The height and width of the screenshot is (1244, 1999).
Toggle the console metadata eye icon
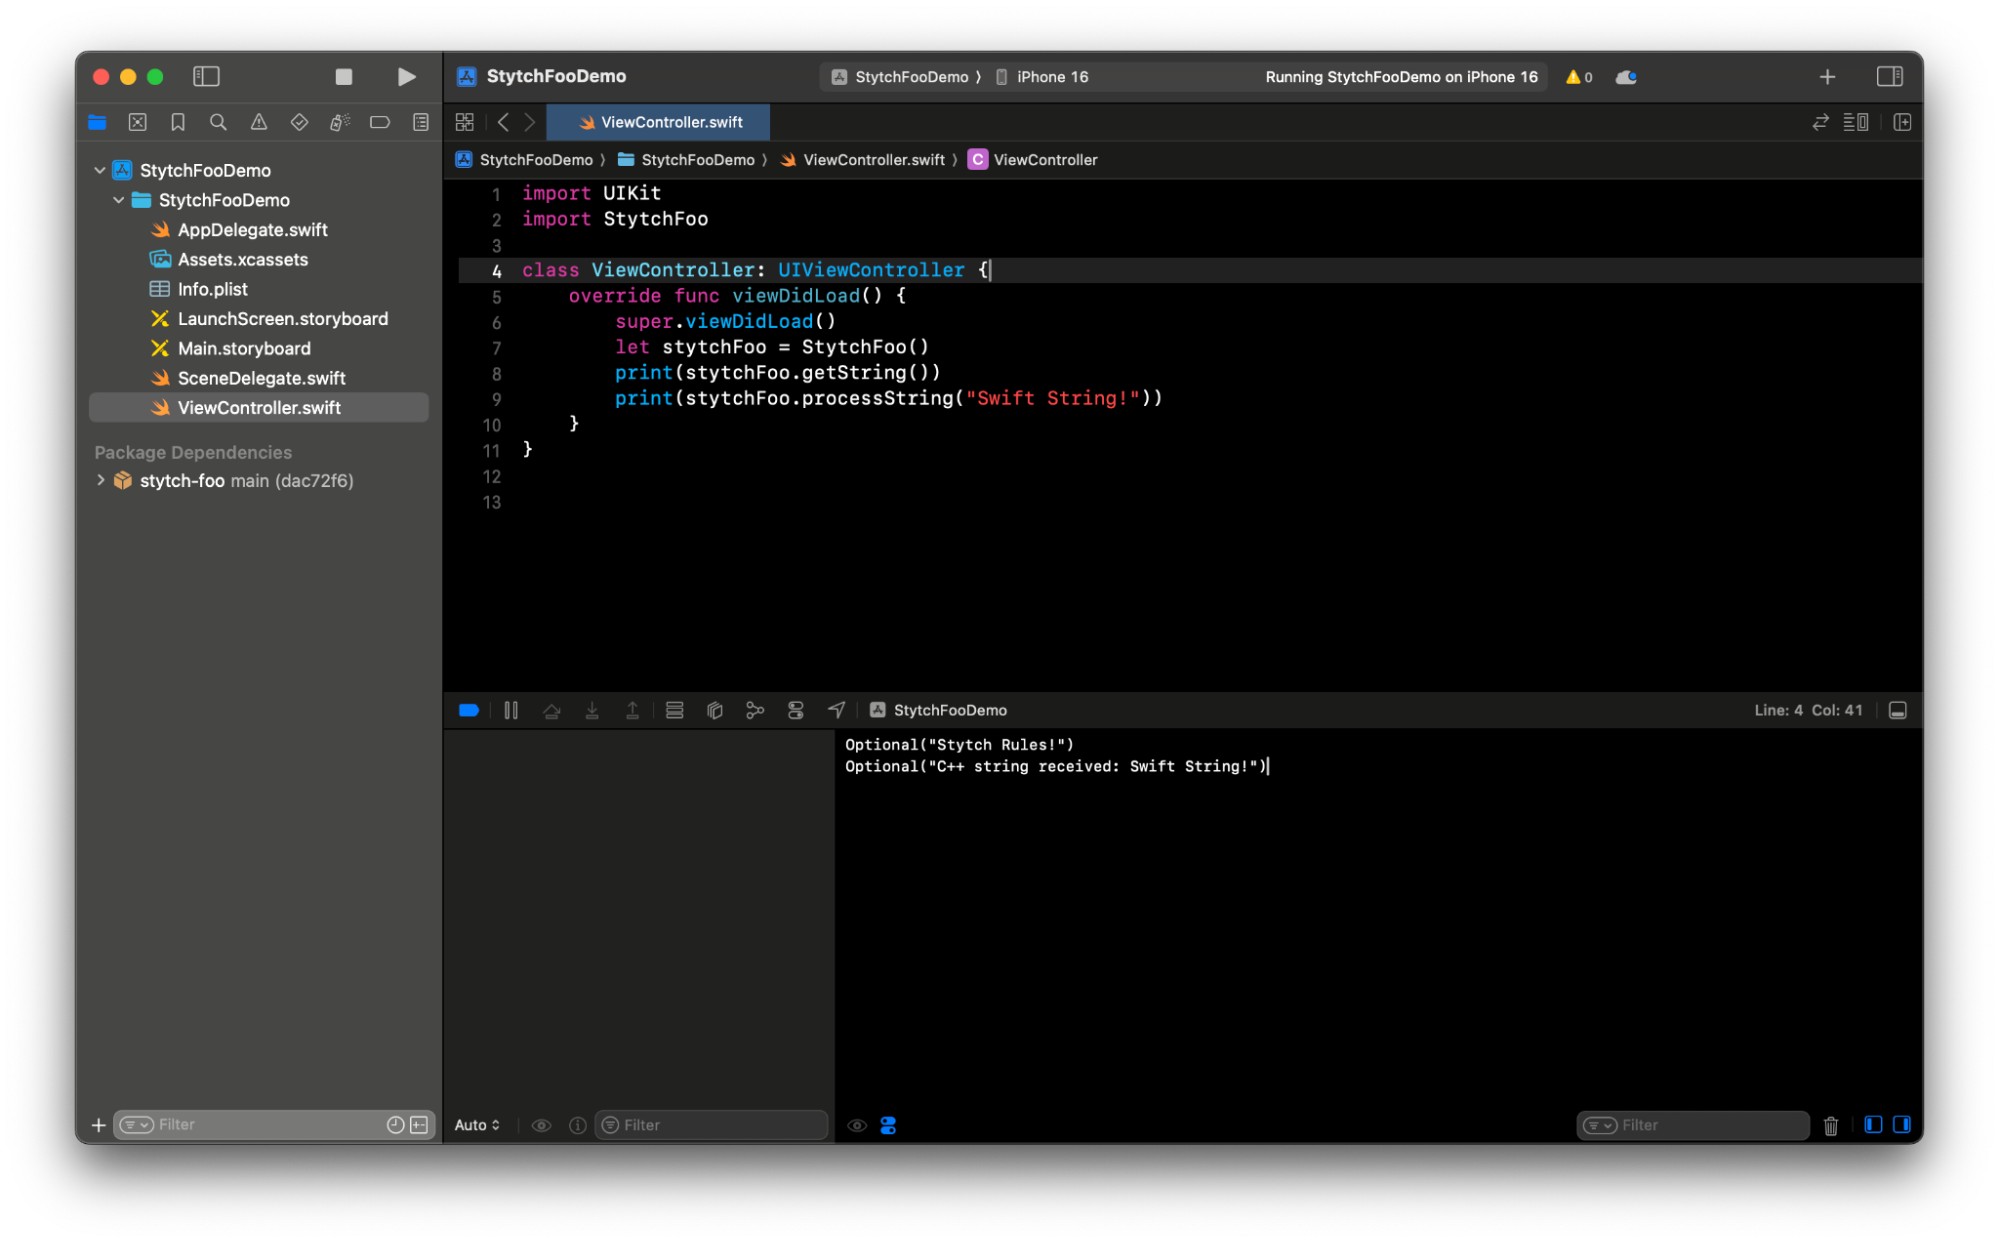click(857, 1125)
